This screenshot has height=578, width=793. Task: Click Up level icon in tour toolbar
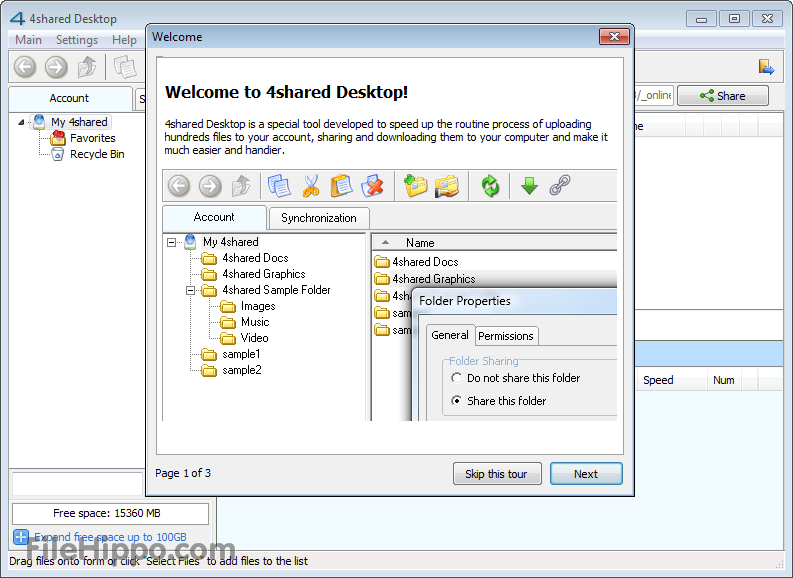pos(241,186)
